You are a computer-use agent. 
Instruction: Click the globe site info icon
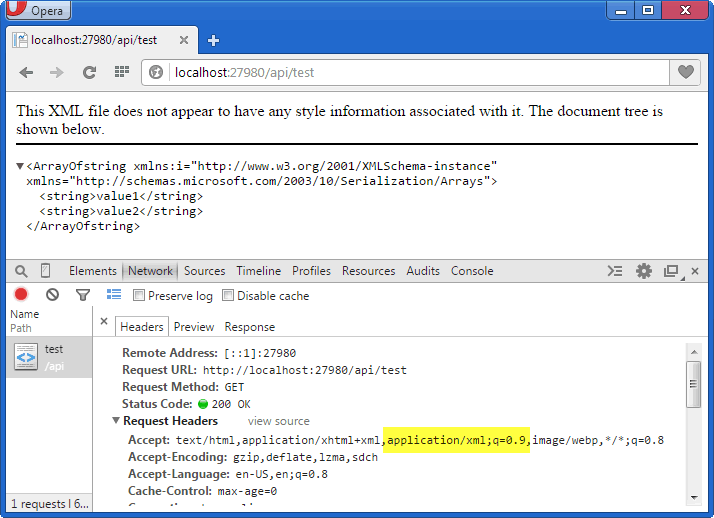pos(156,72)
